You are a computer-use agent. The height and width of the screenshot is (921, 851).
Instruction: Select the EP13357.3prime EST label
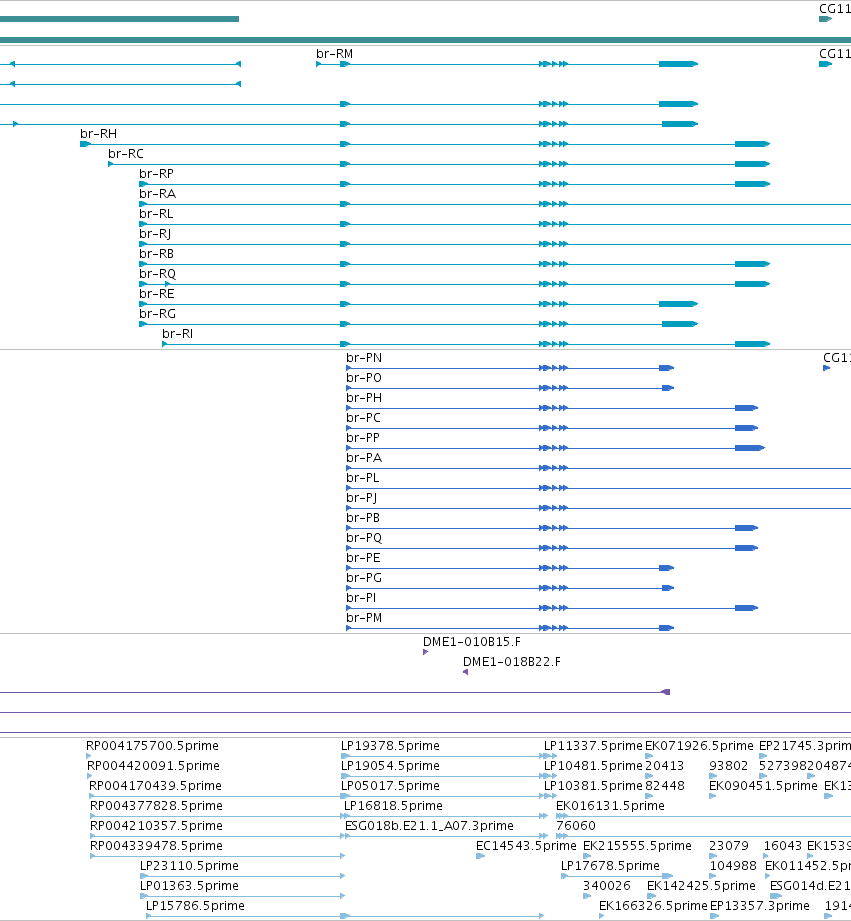click(760, 906)
